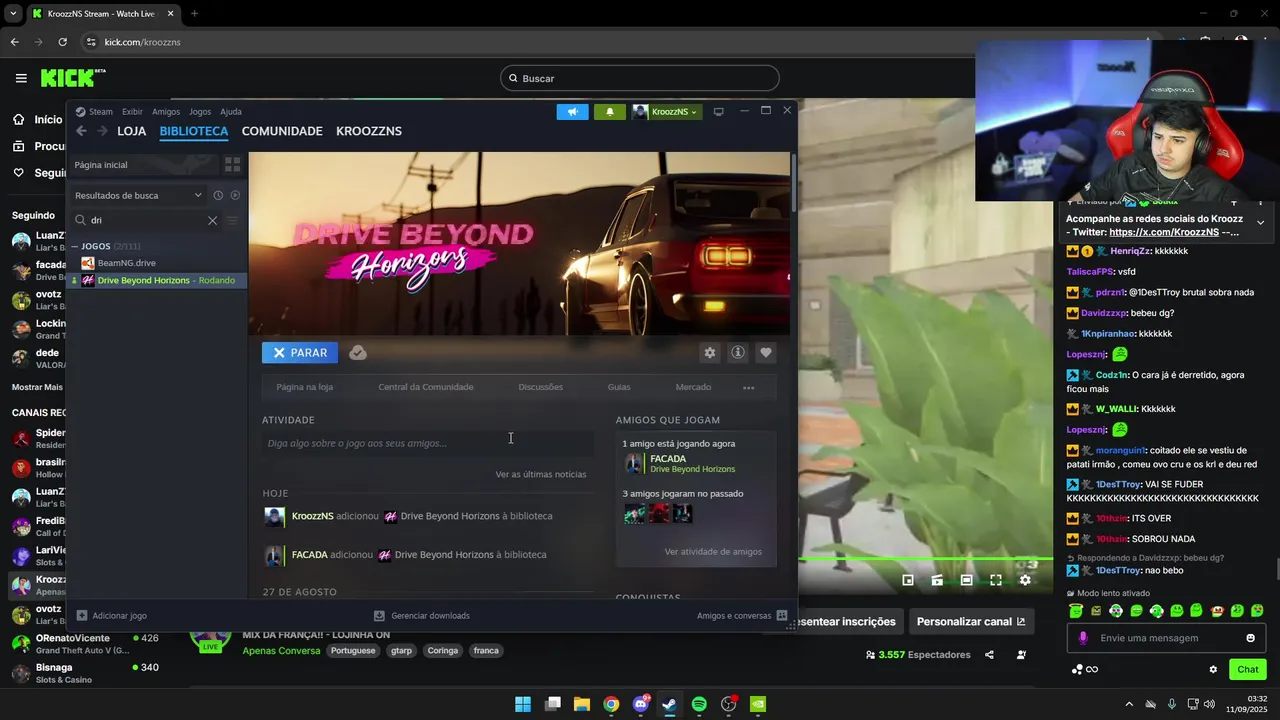Open Chrome from the taskbar
The height and width of the screenshot is (720, 1280).
click(x=611, y=704)
